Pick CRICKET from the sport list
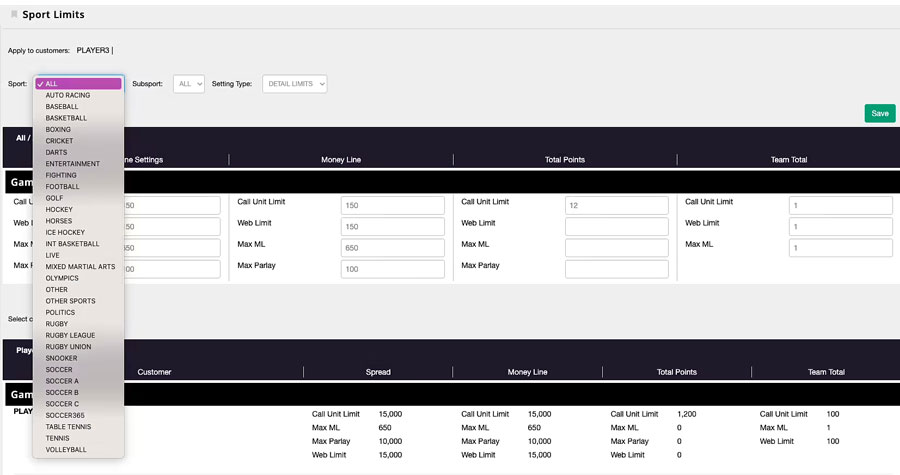 click(x=59, y=141)
